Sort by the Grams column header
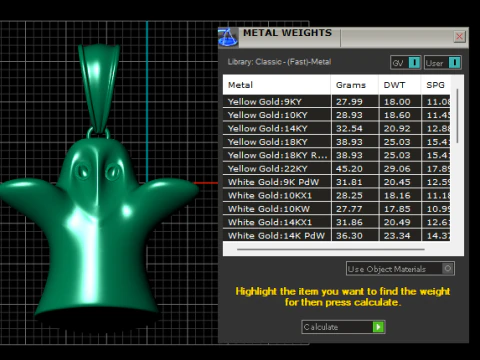The image size is (480, 360). 355,85
